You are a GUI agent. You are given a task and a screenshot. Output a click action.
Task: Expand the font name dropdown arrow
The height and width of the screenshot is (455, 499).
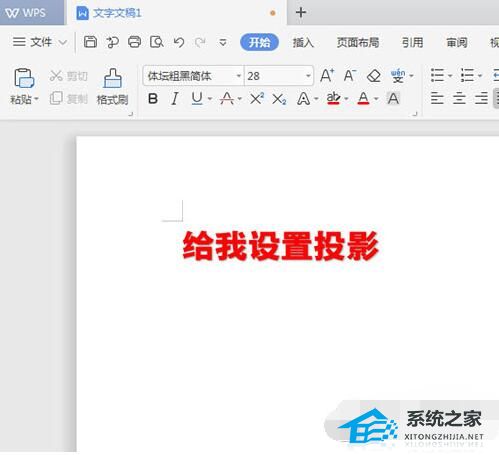coord(239,76)
